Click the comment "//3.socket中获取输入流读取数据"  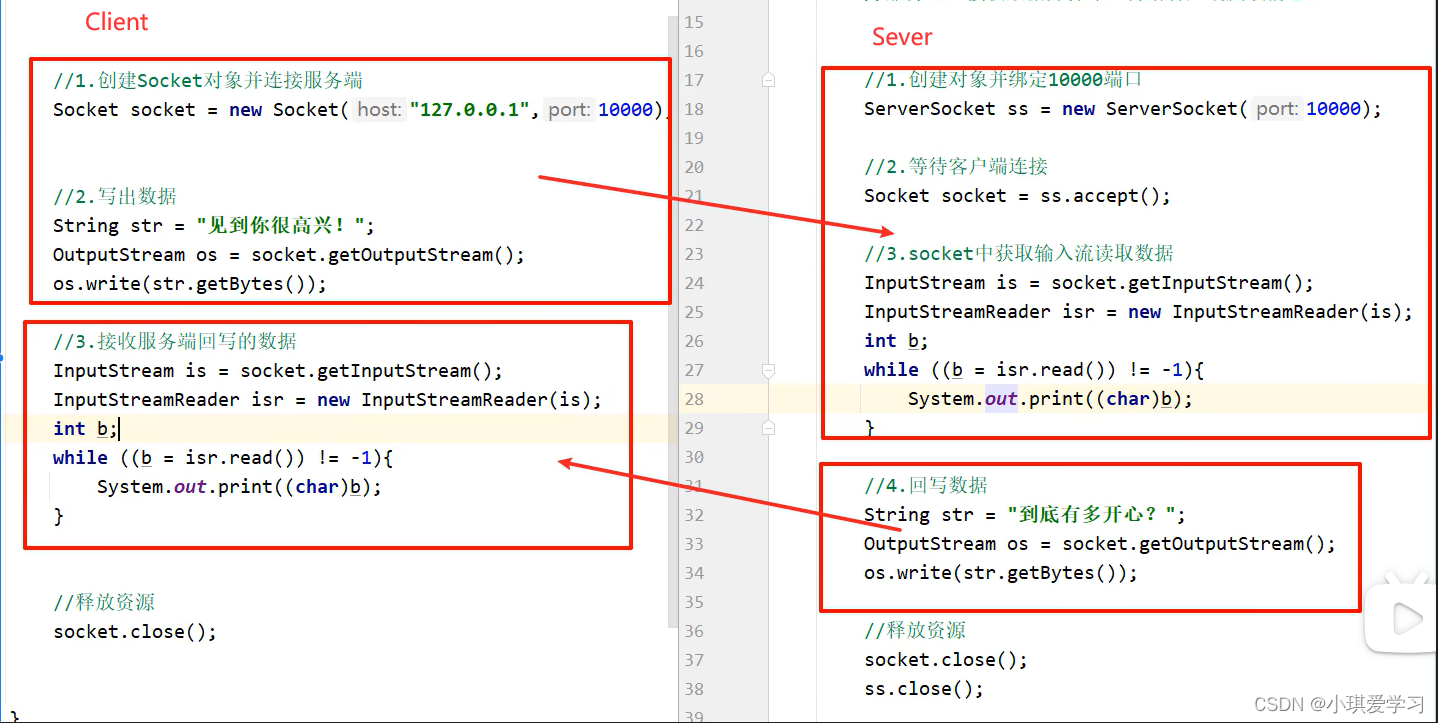point(1019,254)
